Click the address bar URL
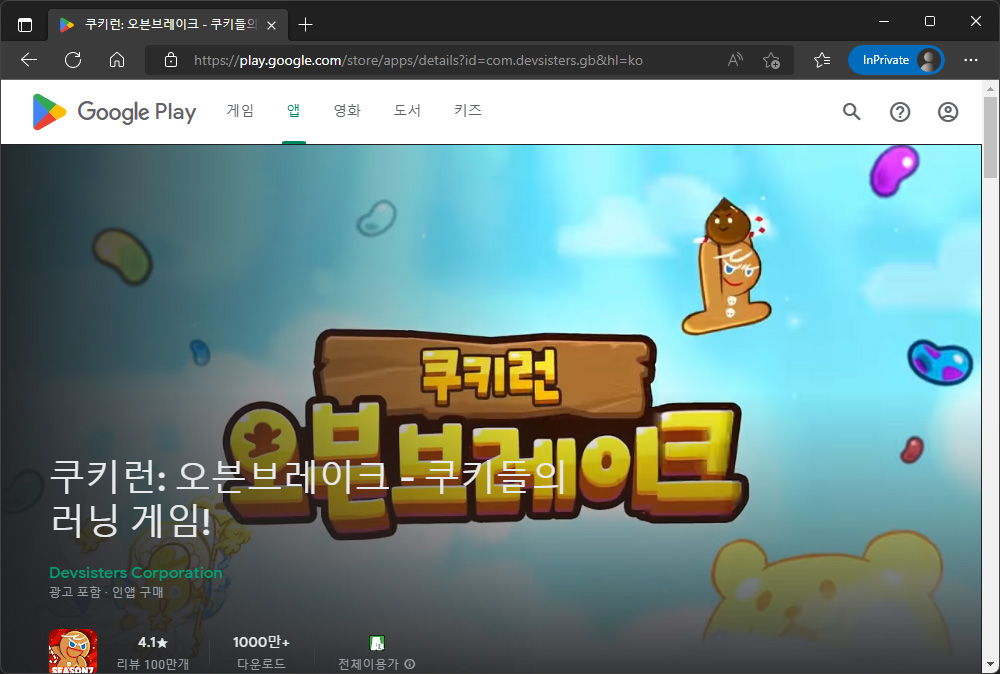Image resolution: width=1000 pixels, height=674 pixels. [x=418, y=61]
